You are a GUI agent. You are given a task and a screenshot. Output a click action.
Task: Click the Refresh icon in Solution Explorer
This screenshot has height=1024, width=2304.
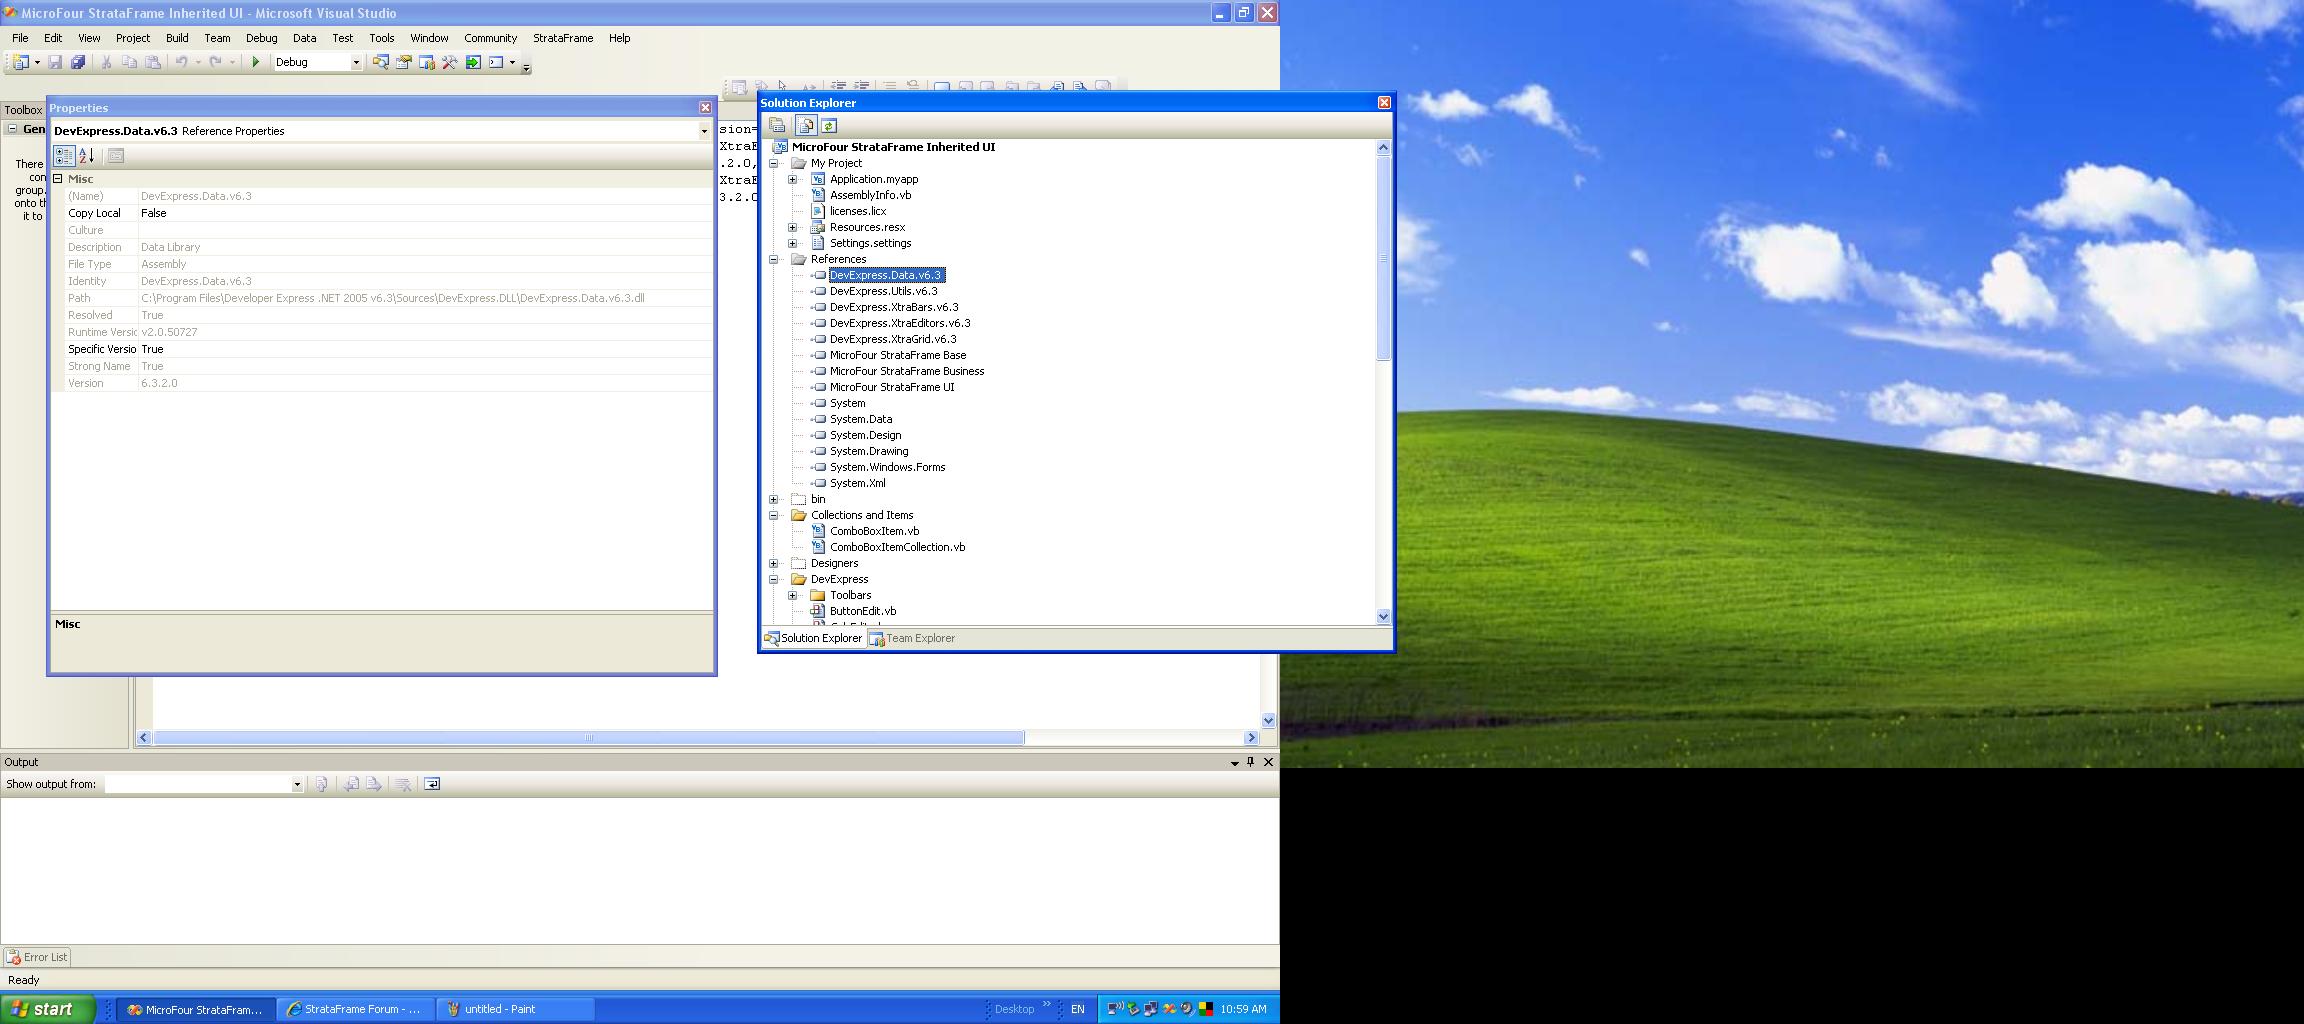(x=829, y=126)
